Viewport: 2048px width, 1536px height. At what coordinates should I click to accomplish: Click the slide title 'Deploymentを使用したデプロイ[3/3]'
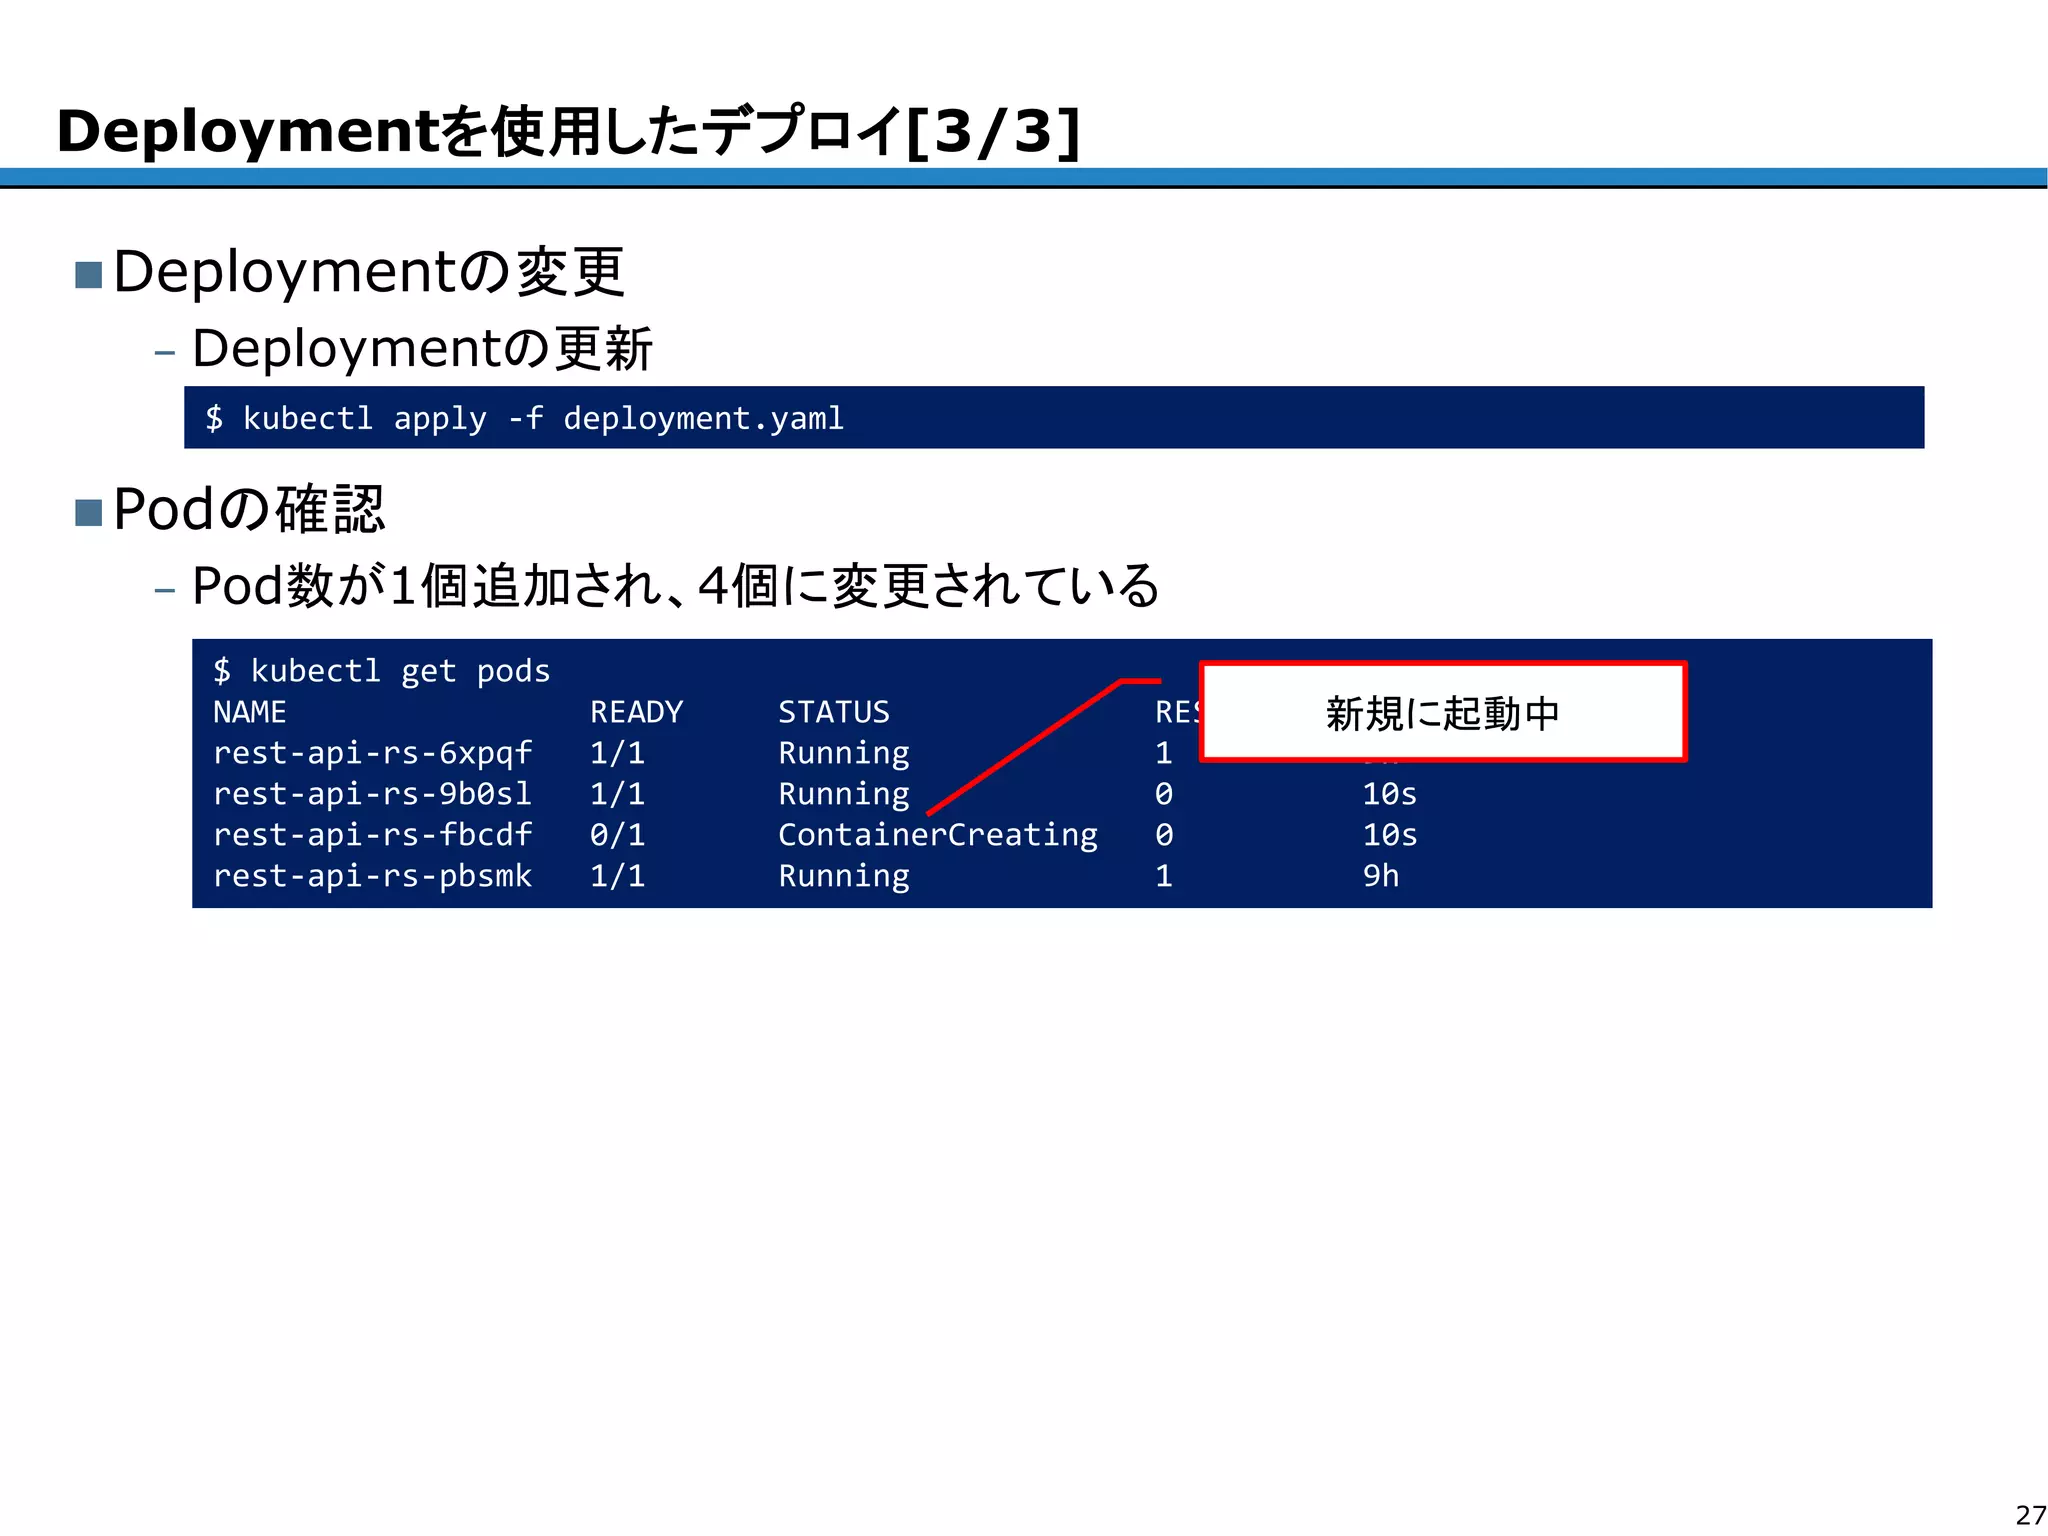[568, 131]
